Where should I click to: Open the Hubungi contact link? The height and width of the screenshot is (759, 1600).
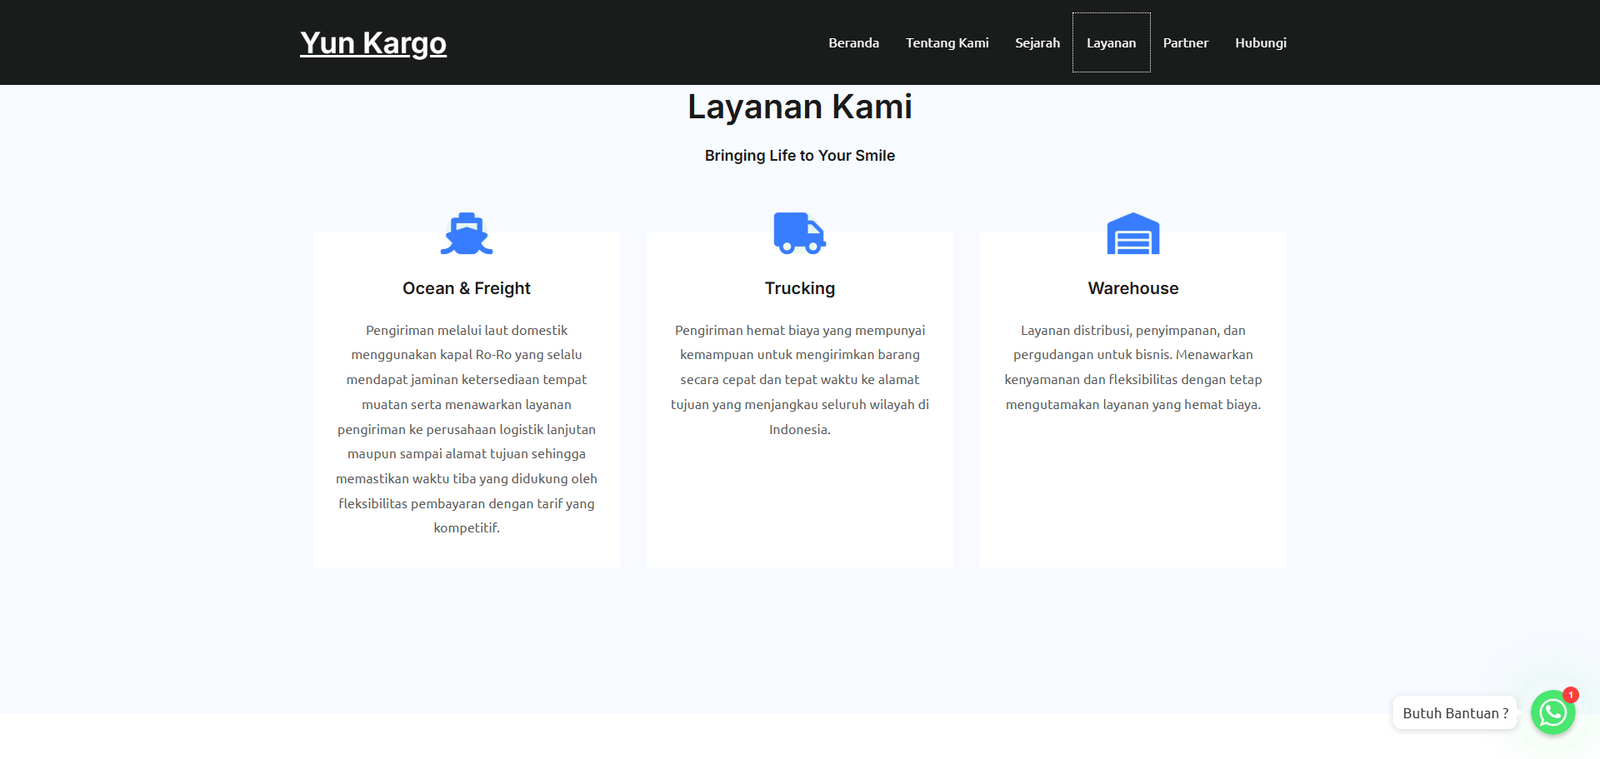(1260, 43)
